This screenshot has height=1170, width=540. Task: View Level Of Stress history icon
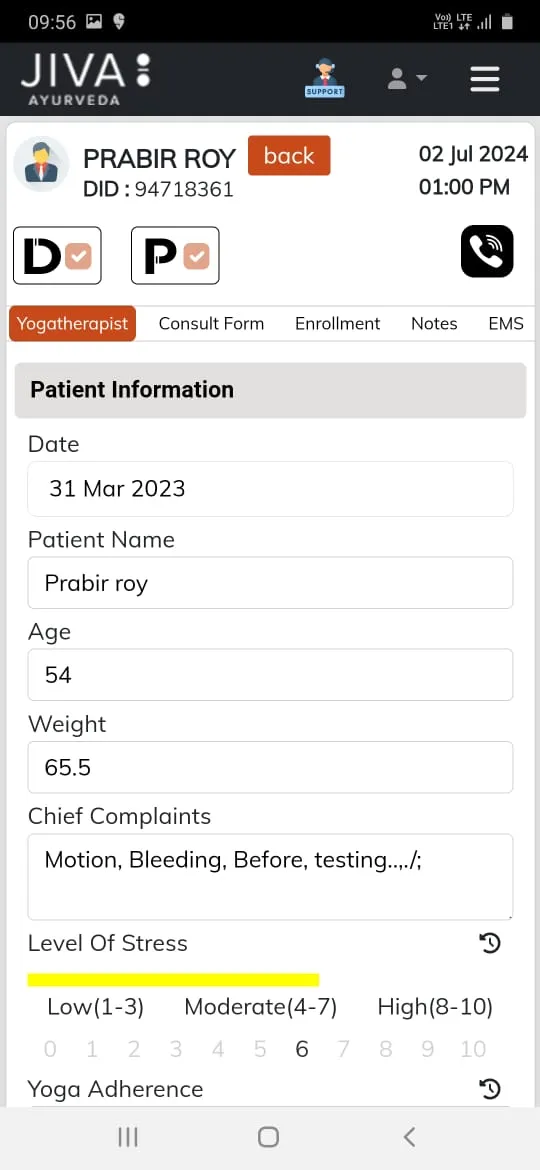pos(489,943)
